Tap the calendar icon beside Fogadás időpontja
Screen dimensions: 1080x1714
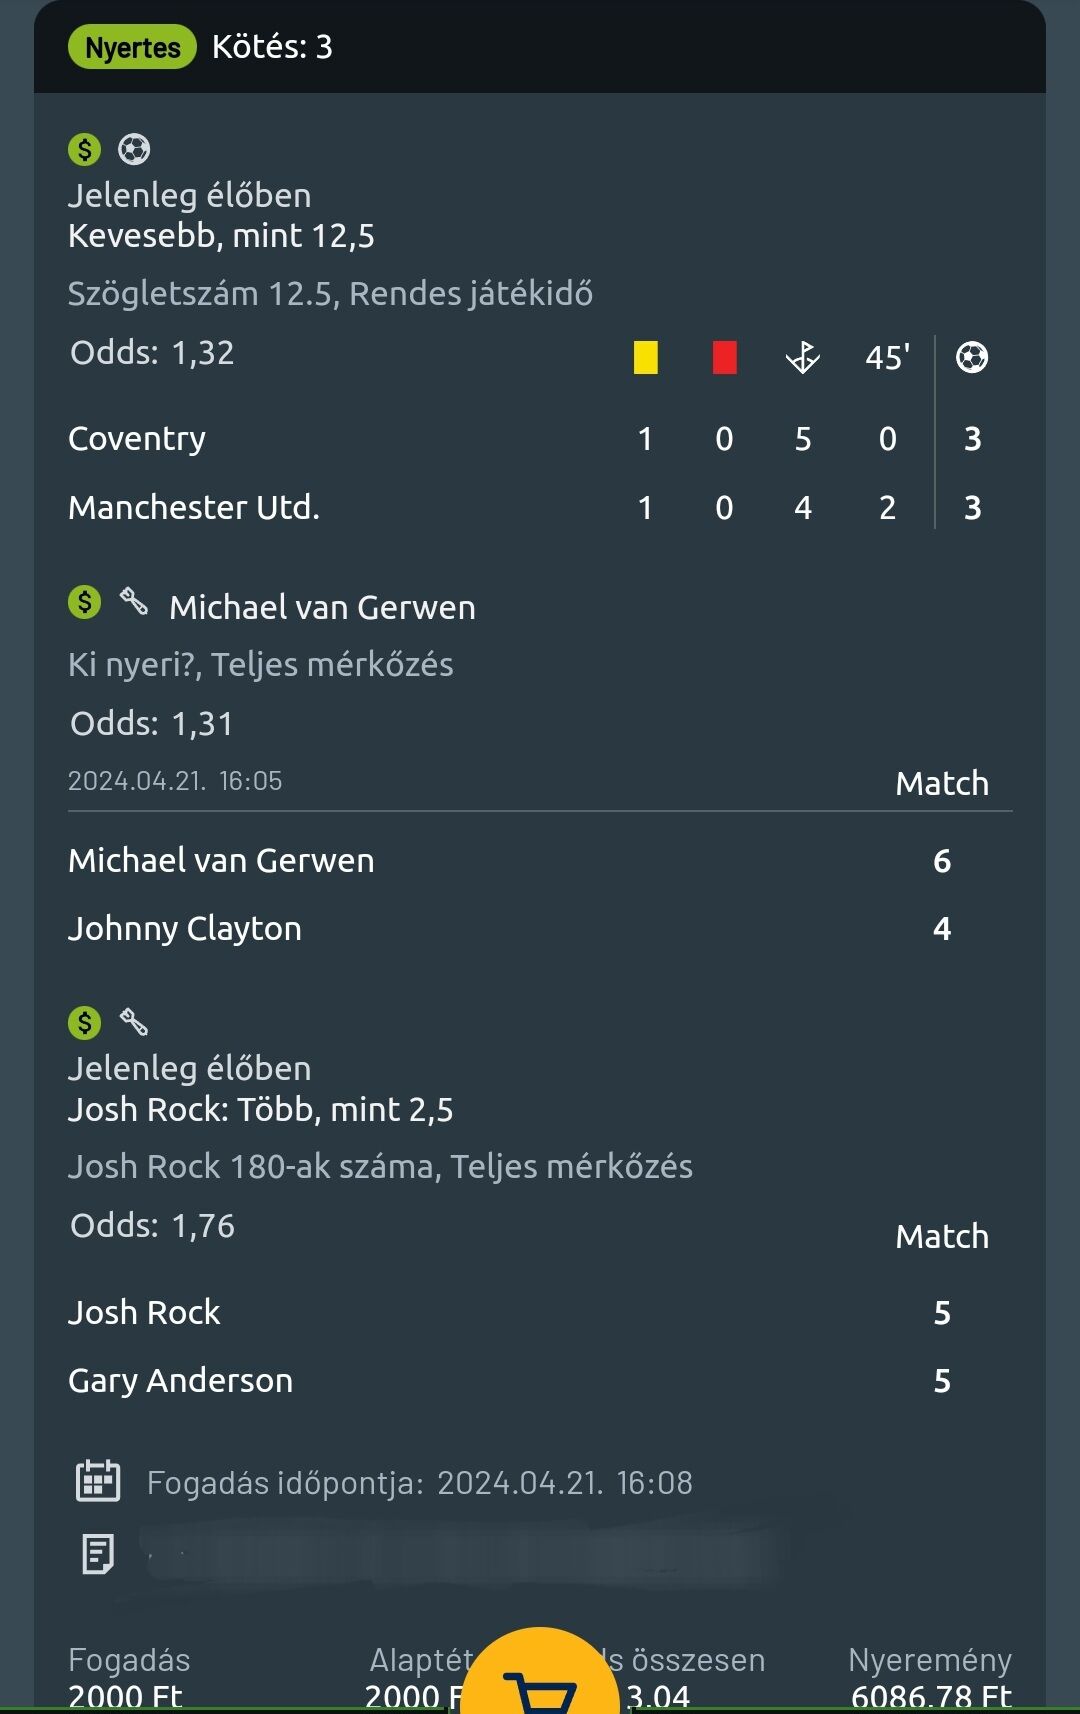[98, 1481]
